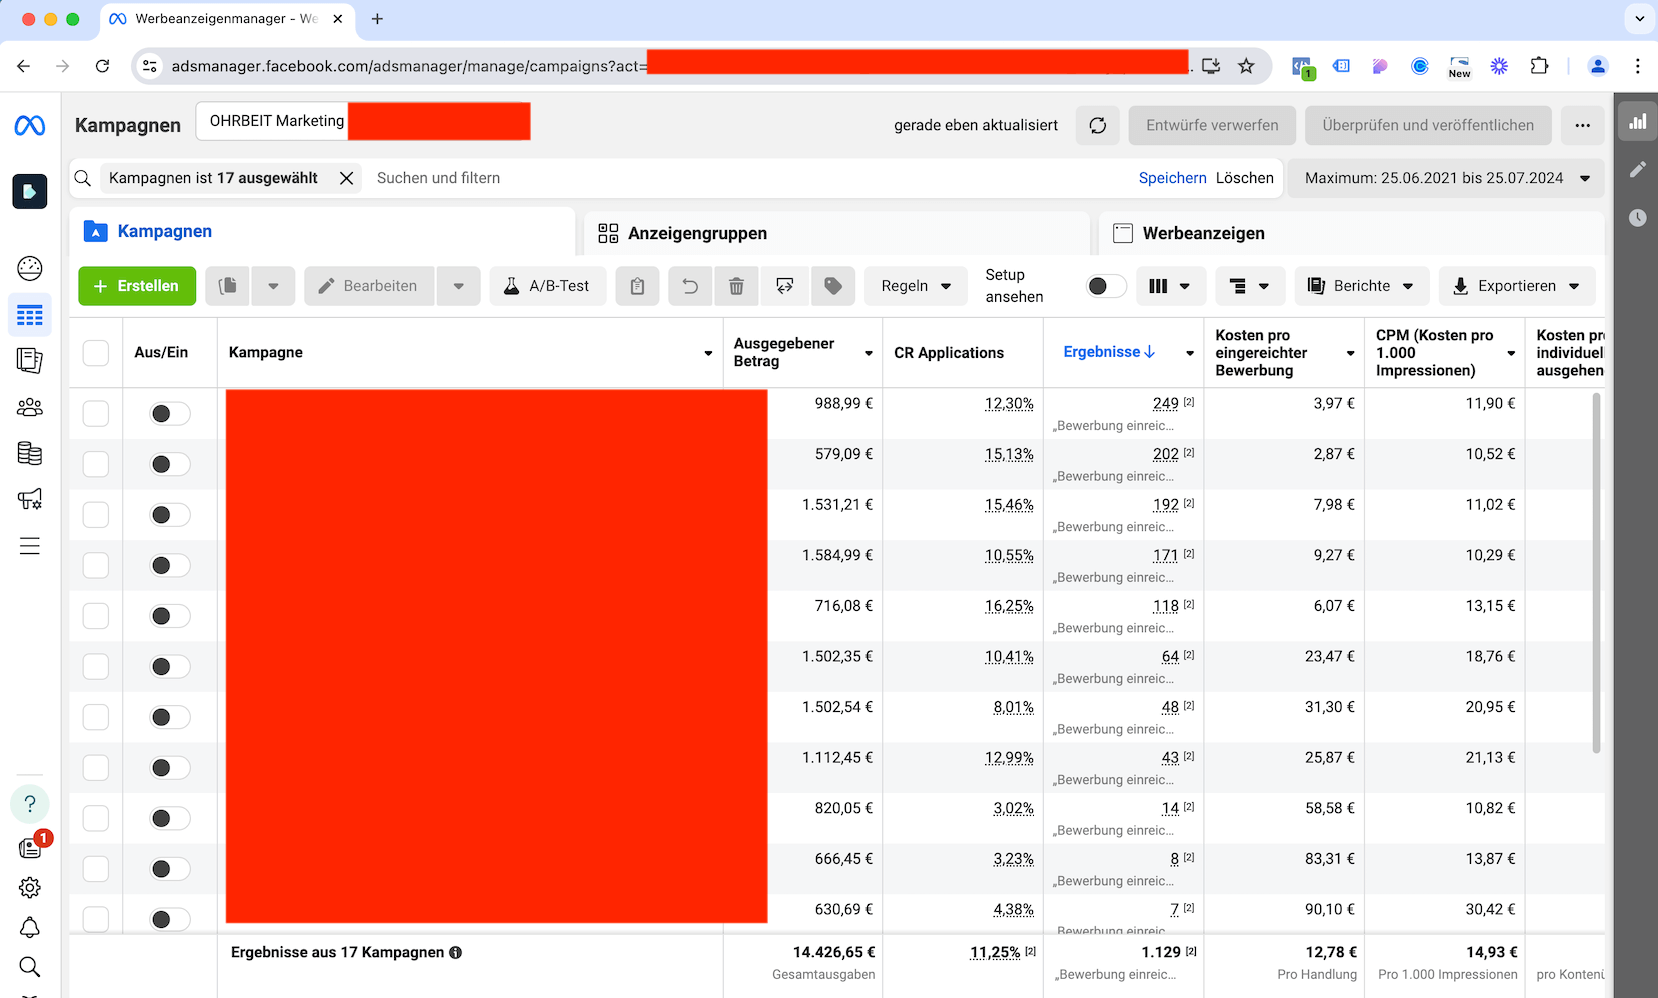Switch to the Werbeanzeigen tab
Screen dimensions: 1658x998
click(1203, 233)
